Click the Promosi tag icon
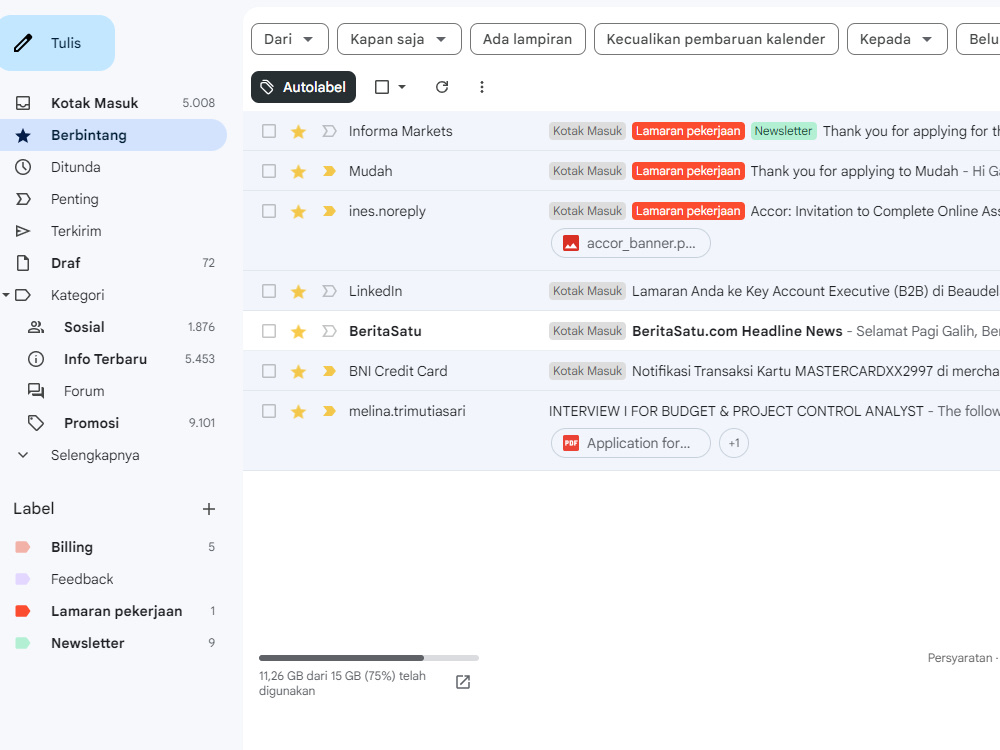Image resolution: width=1000 pixels, height=750 pixels. 36,423
